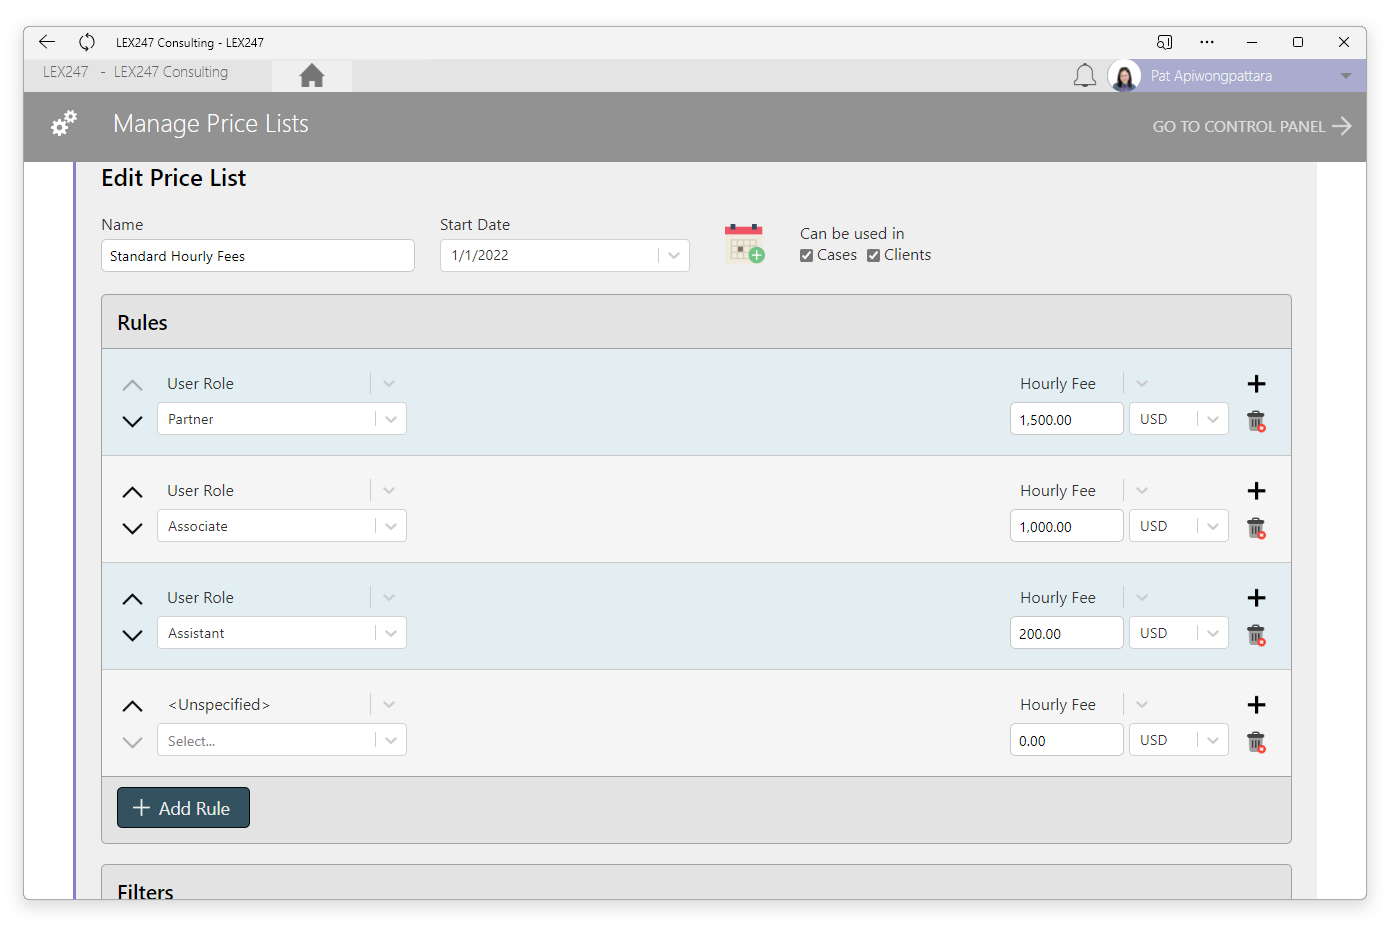Move Assistant rule down
The height and width of the screenshot is (925, 1390).
132,635
